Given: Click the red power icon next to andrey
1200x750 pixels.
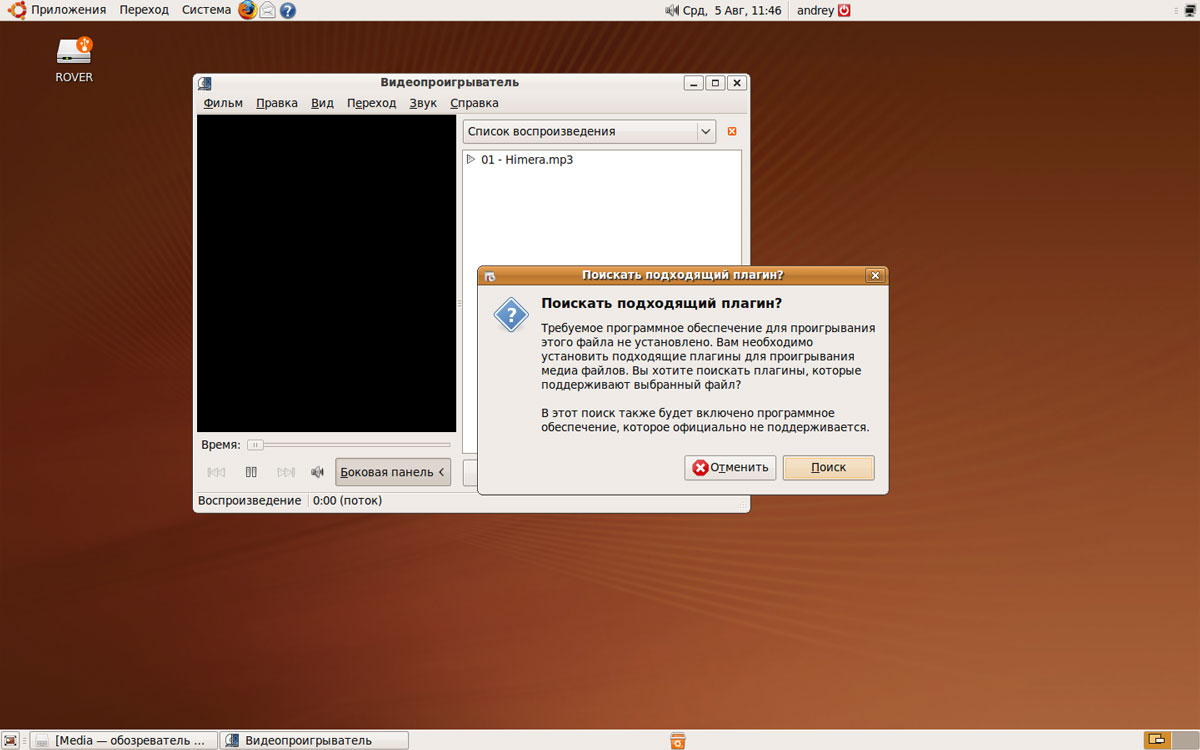Looking at the screenshot, I should click(x=845, y=11).
